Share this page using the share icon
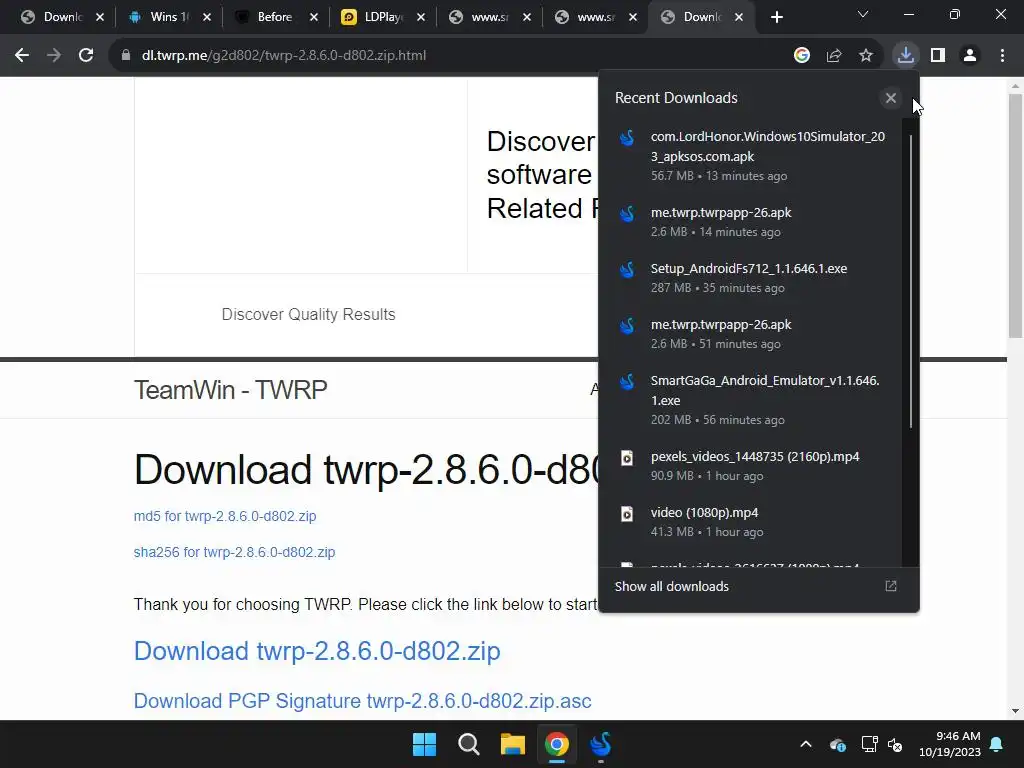This screenshot has width=1024, height=768. (x=834, y=56)
